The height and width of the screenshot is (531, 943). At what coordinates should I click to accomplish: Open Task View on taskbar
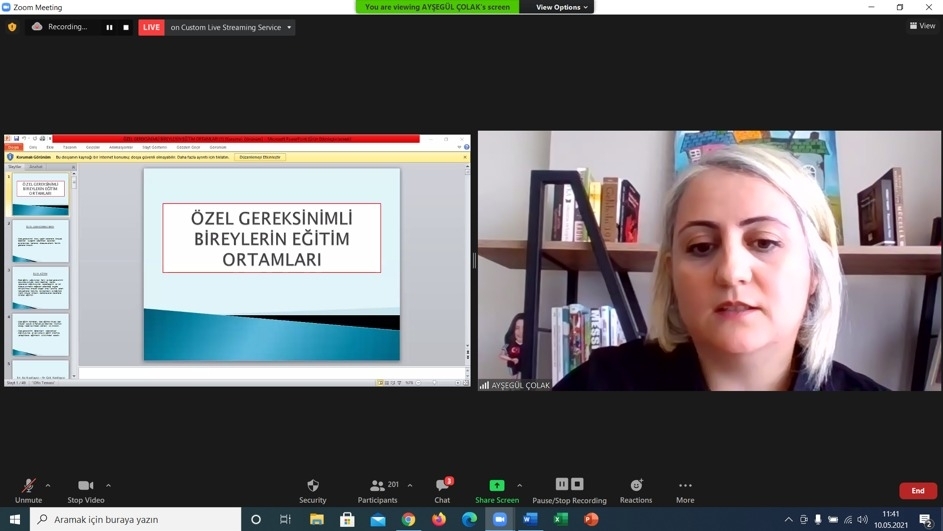coord(286,519)
